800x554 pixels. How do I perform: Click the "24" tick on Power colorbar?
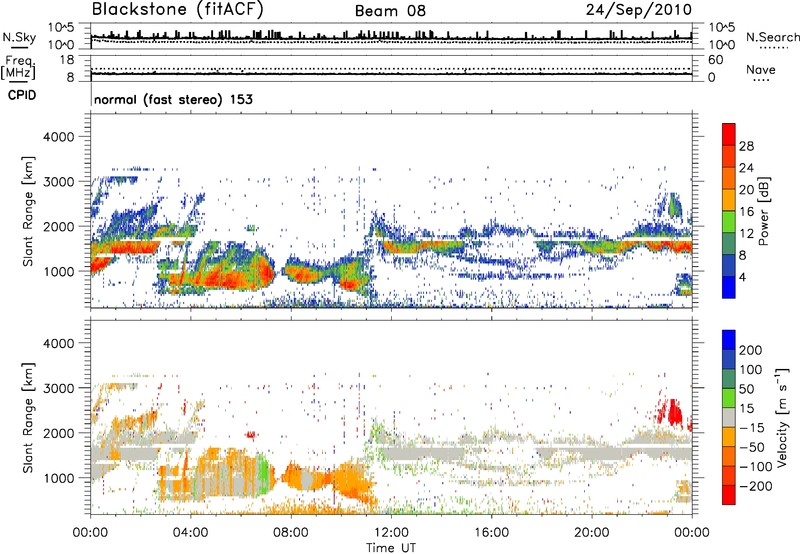pyautogui.click(x=746, y=168)
